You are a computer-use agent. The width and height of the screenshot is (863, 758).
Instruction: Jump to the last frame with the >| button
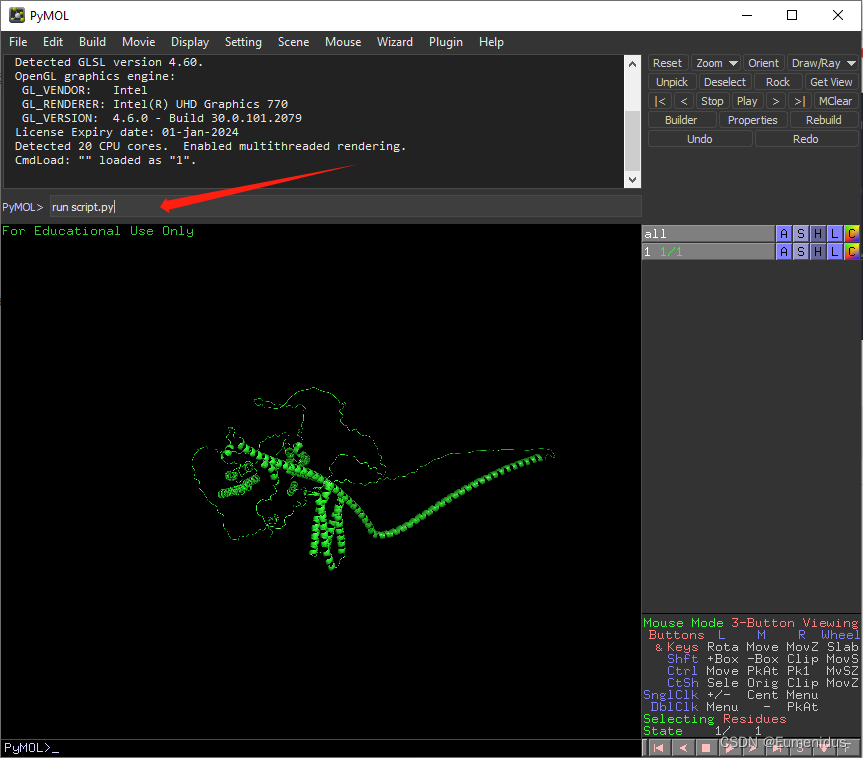(800, 101)
